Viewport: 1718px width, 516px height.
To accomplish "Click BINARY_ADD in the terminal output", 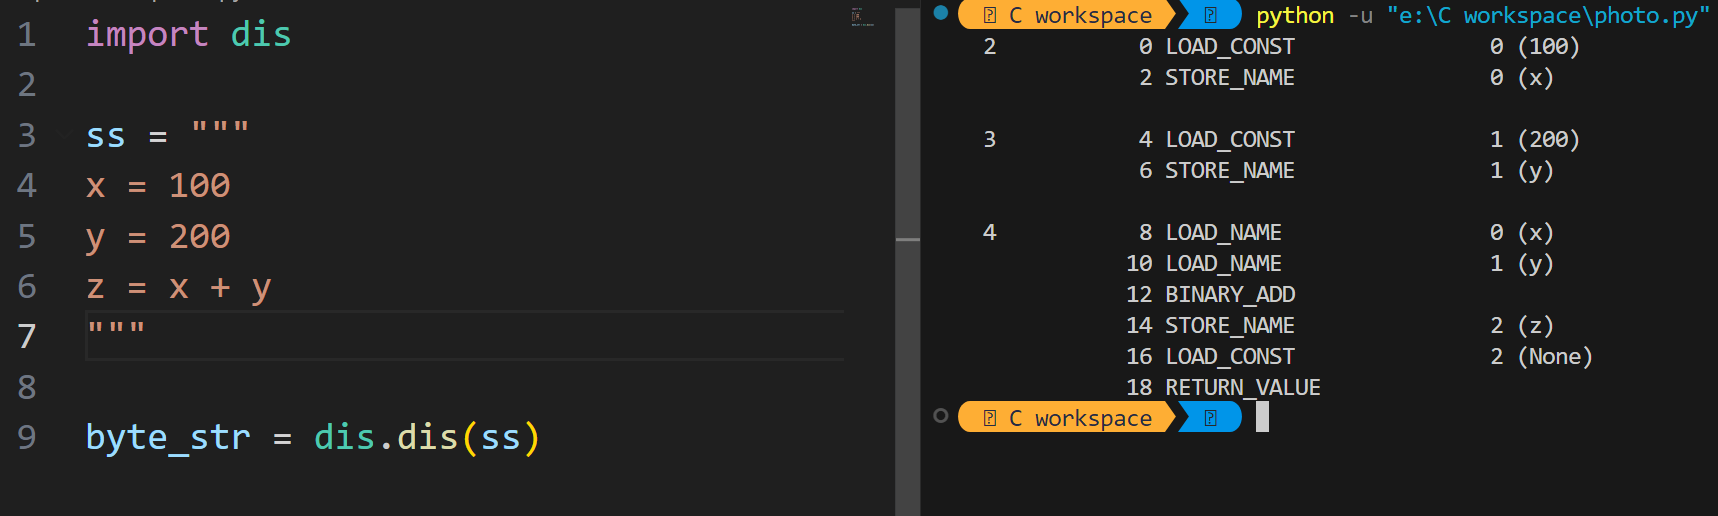I will 1230,294.
